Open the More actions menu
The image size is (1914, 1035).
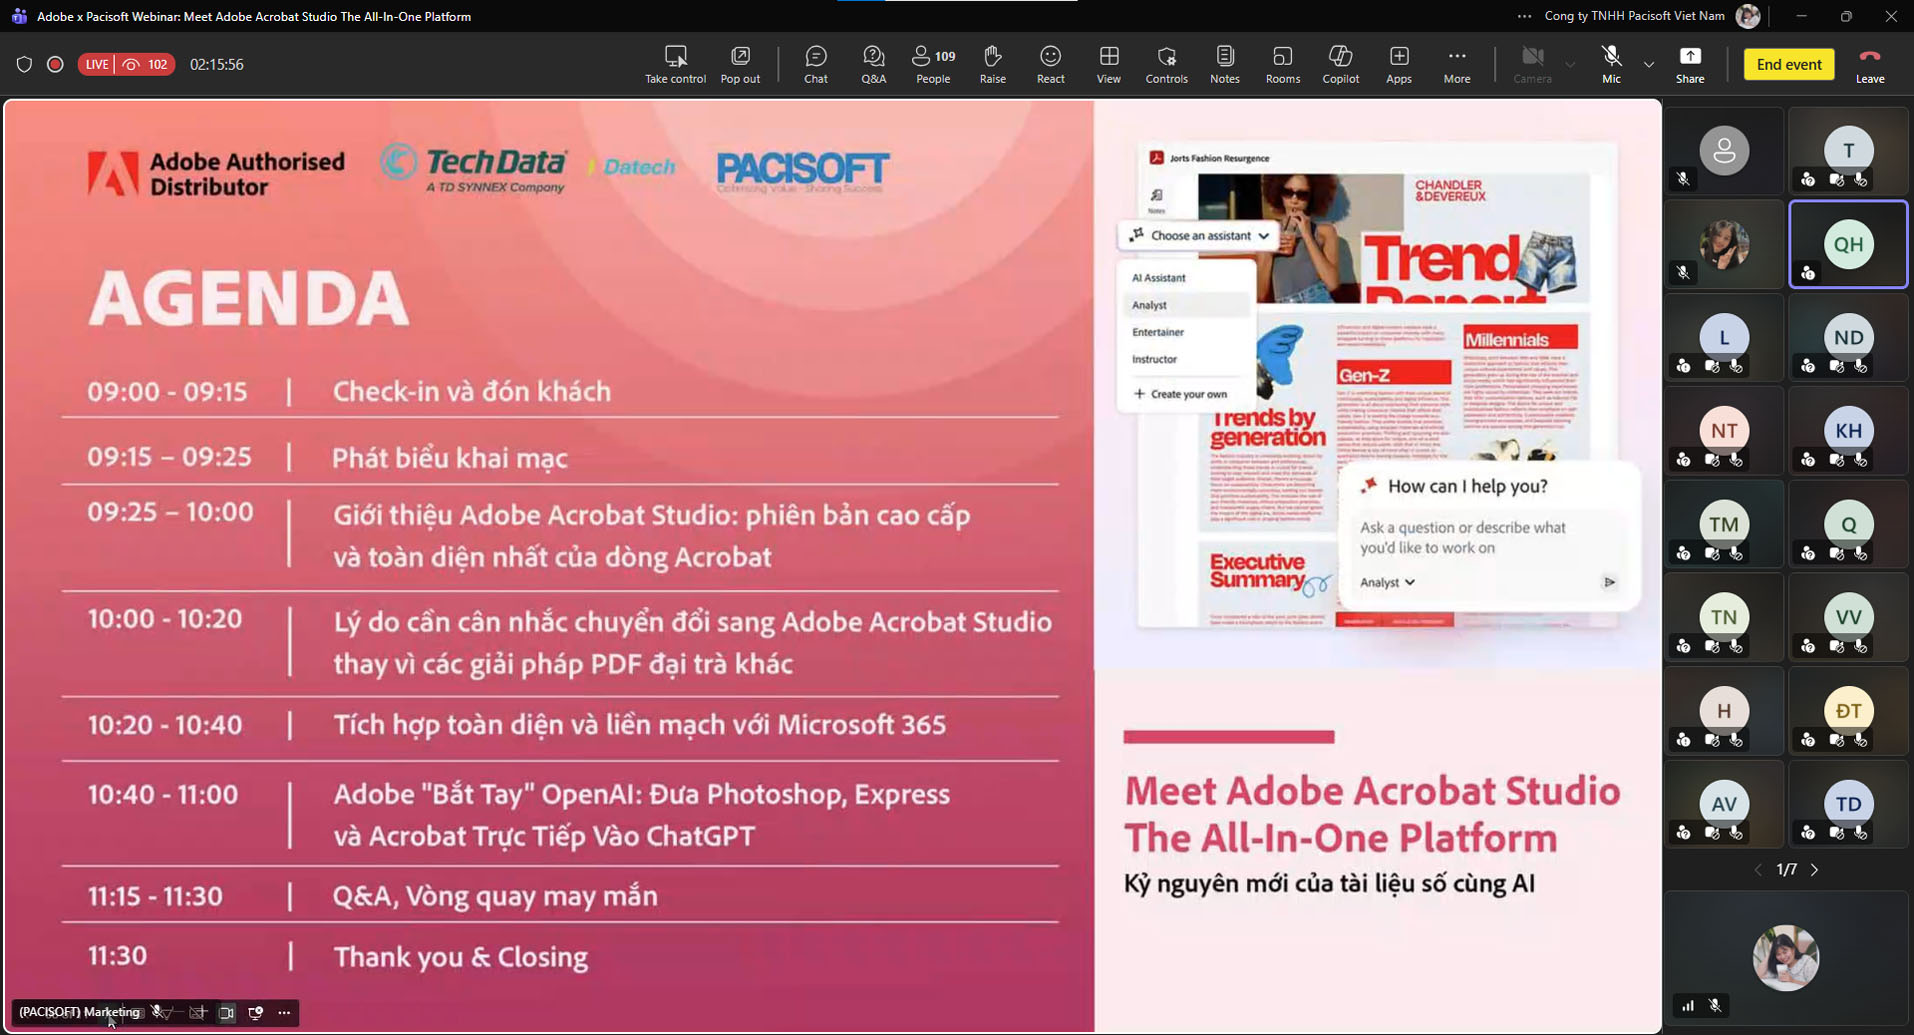[x=1456, y=64]
